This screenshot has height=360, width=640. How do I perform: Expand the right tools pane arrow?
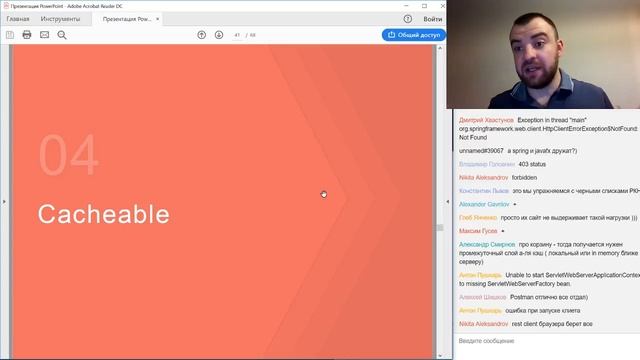tap(448, 202)
